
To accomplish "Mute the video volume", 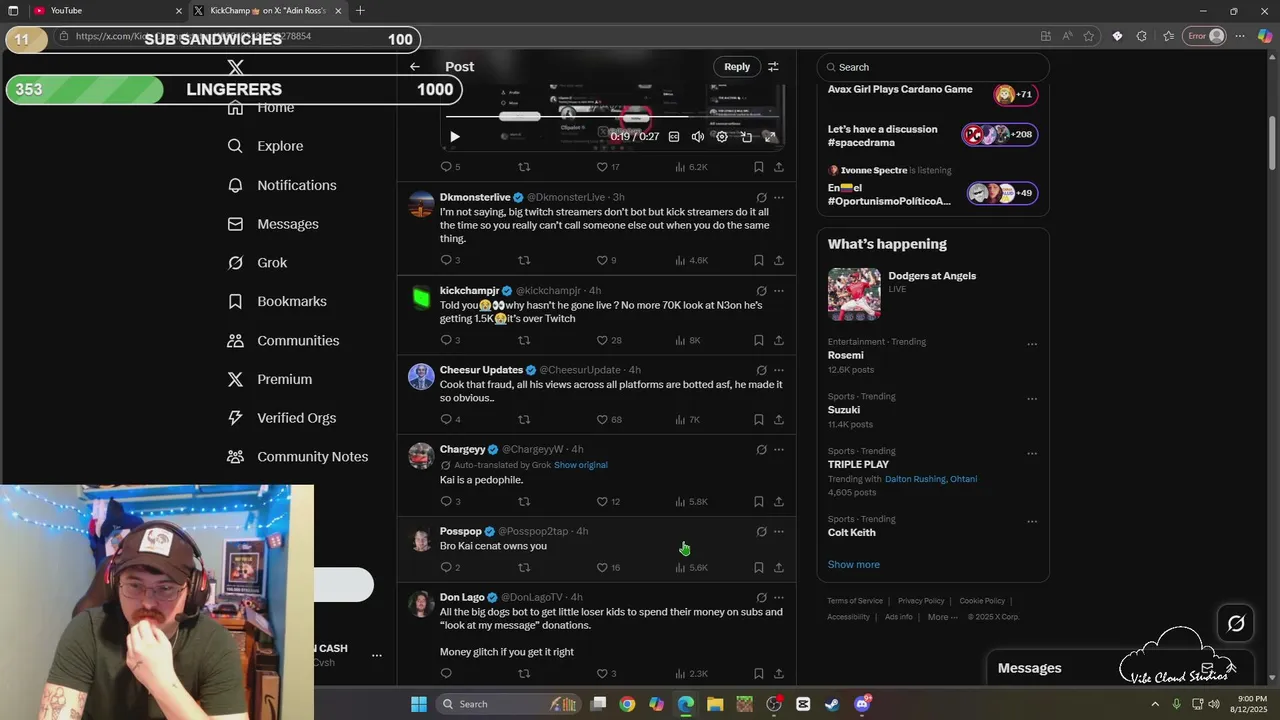I will click(698, 137).
